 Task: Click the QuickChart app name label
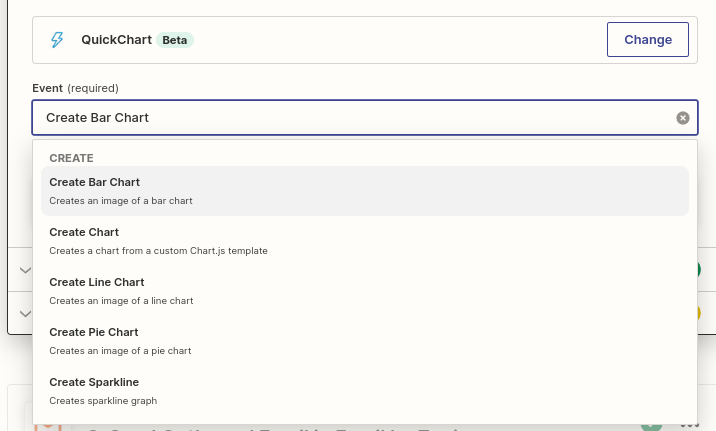coord(116,40)
